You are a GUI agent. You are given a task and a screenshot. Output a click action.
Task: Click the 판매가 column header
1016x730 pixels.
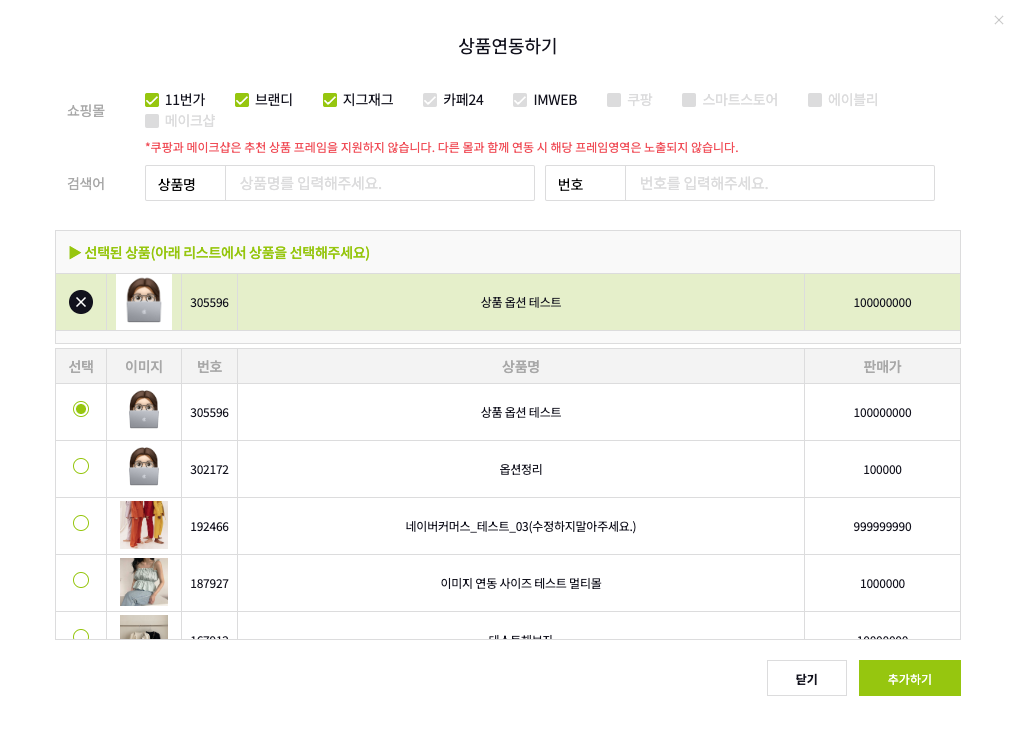(882, 367)
